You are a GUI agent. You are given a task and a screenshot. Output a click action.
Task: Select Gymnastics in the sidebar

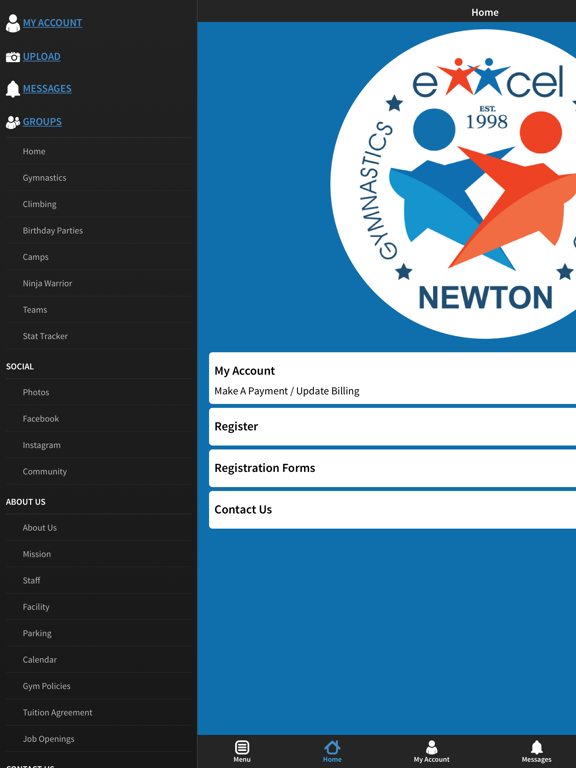98,178
